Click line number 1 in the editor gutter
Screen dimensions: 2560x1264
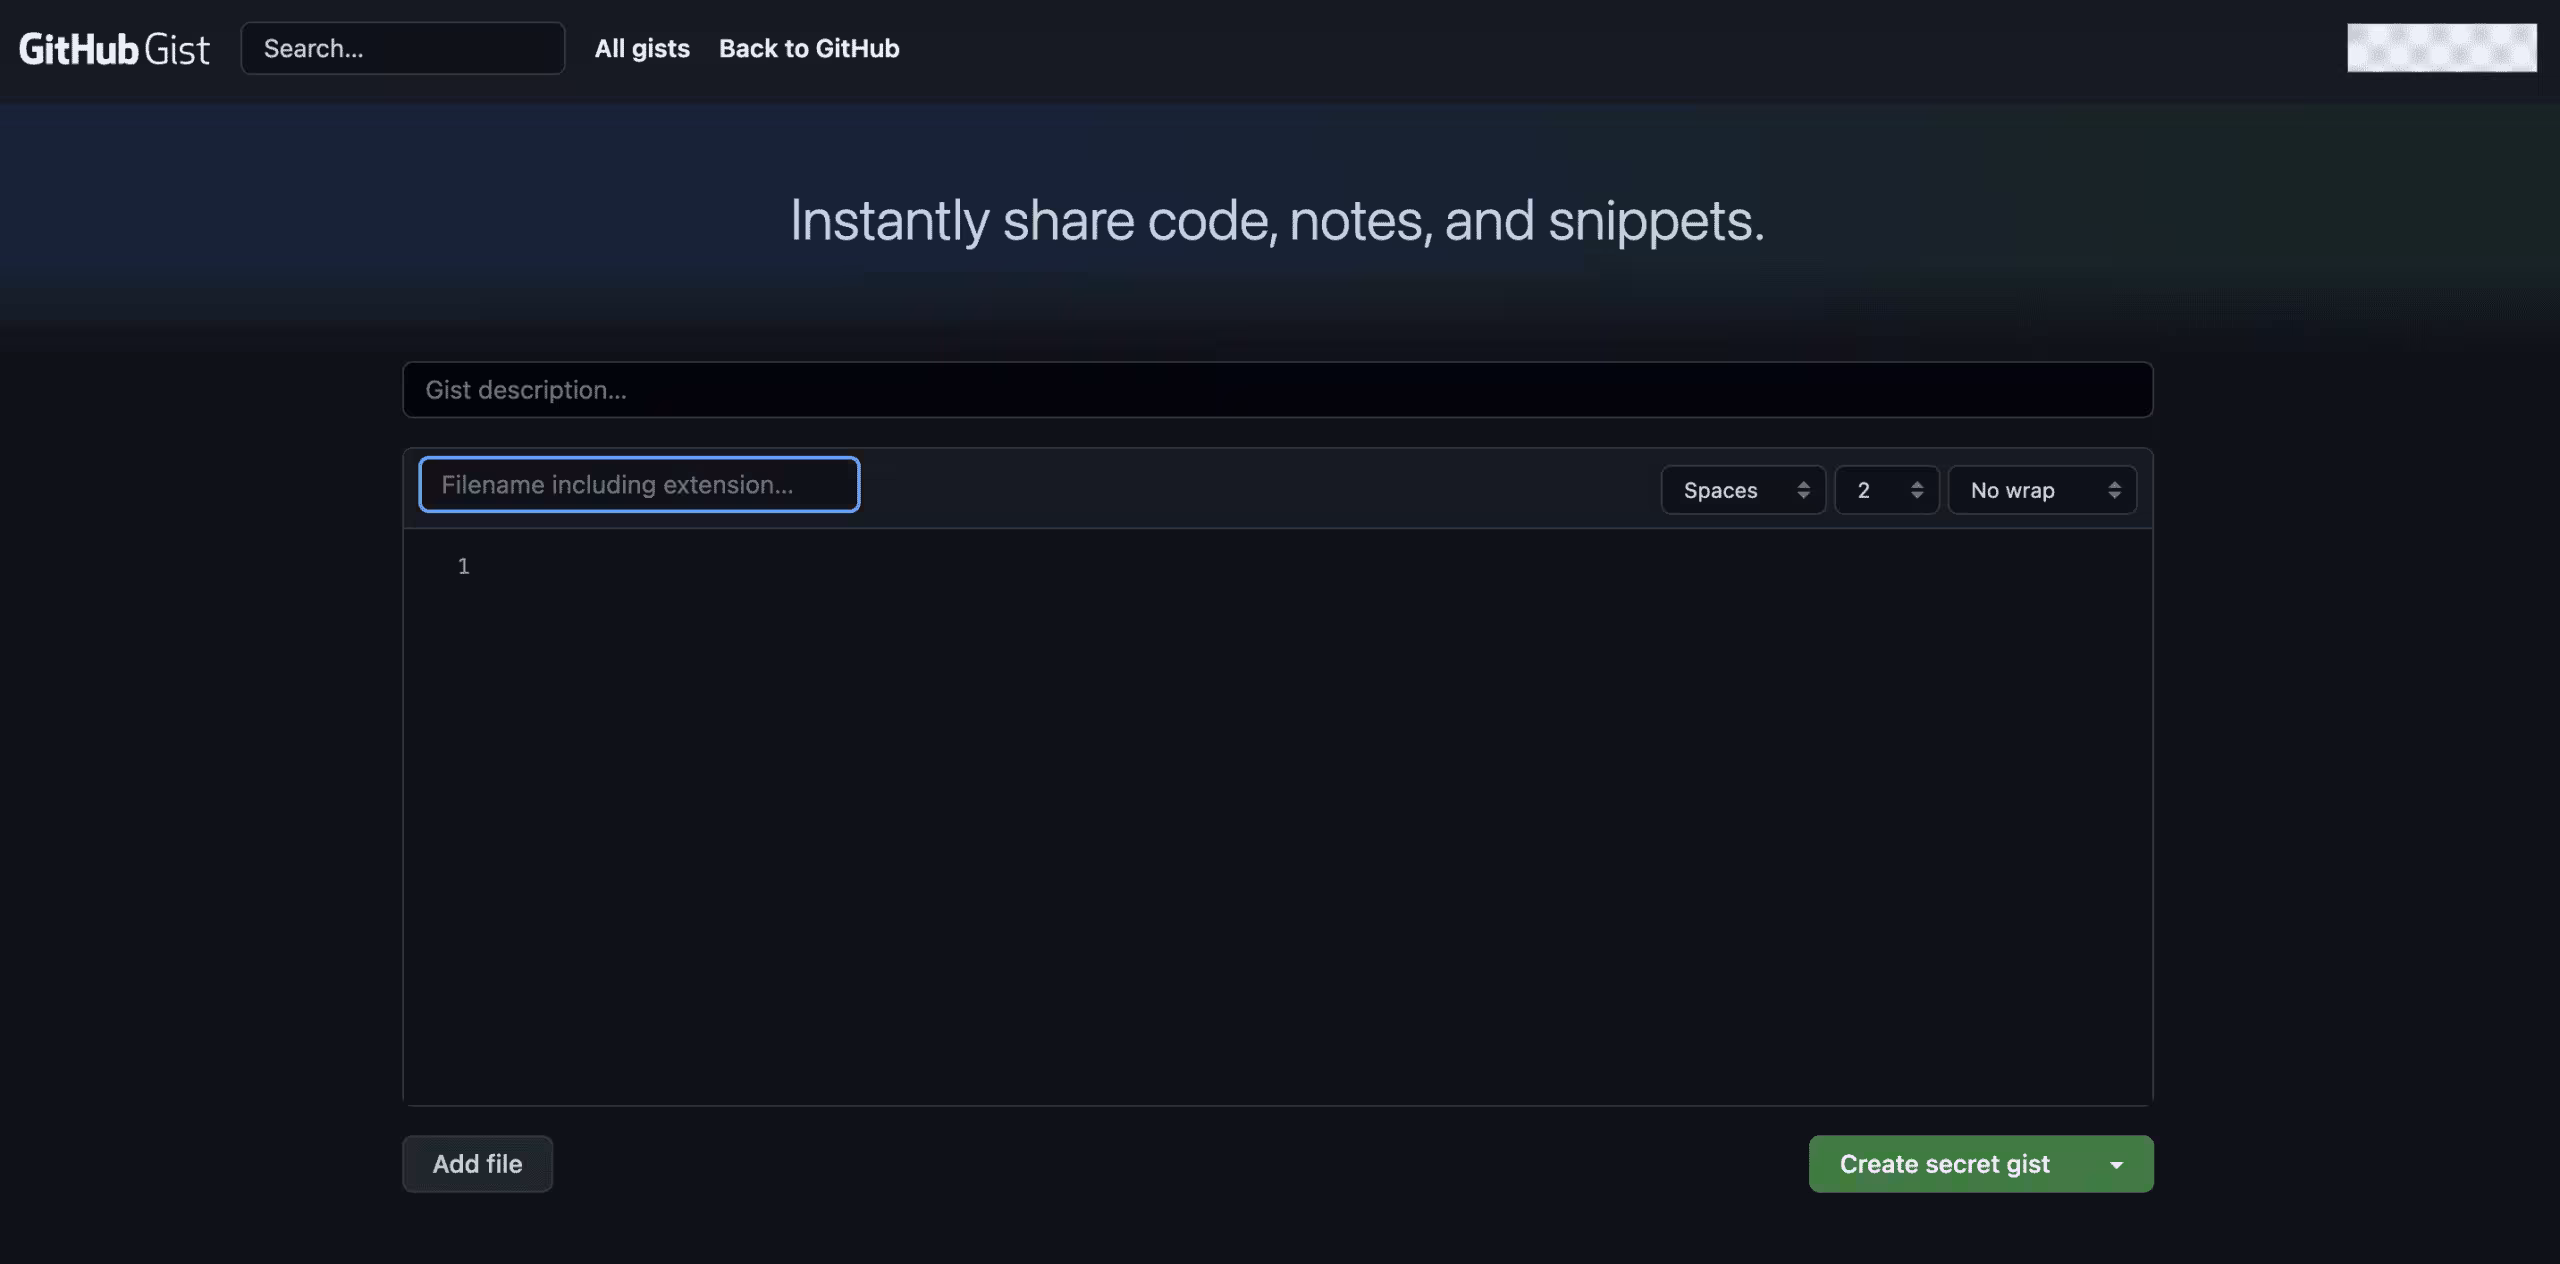(463, 567)
